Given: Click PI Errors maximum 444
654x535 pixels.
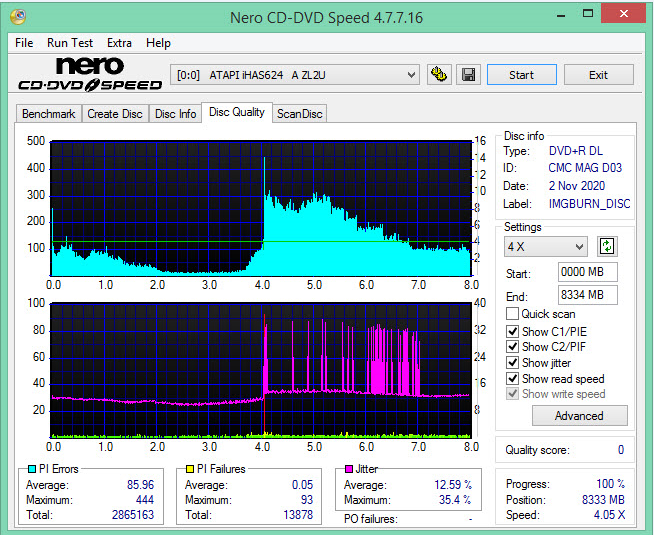Looking at the screenshot, I should 145,500.
